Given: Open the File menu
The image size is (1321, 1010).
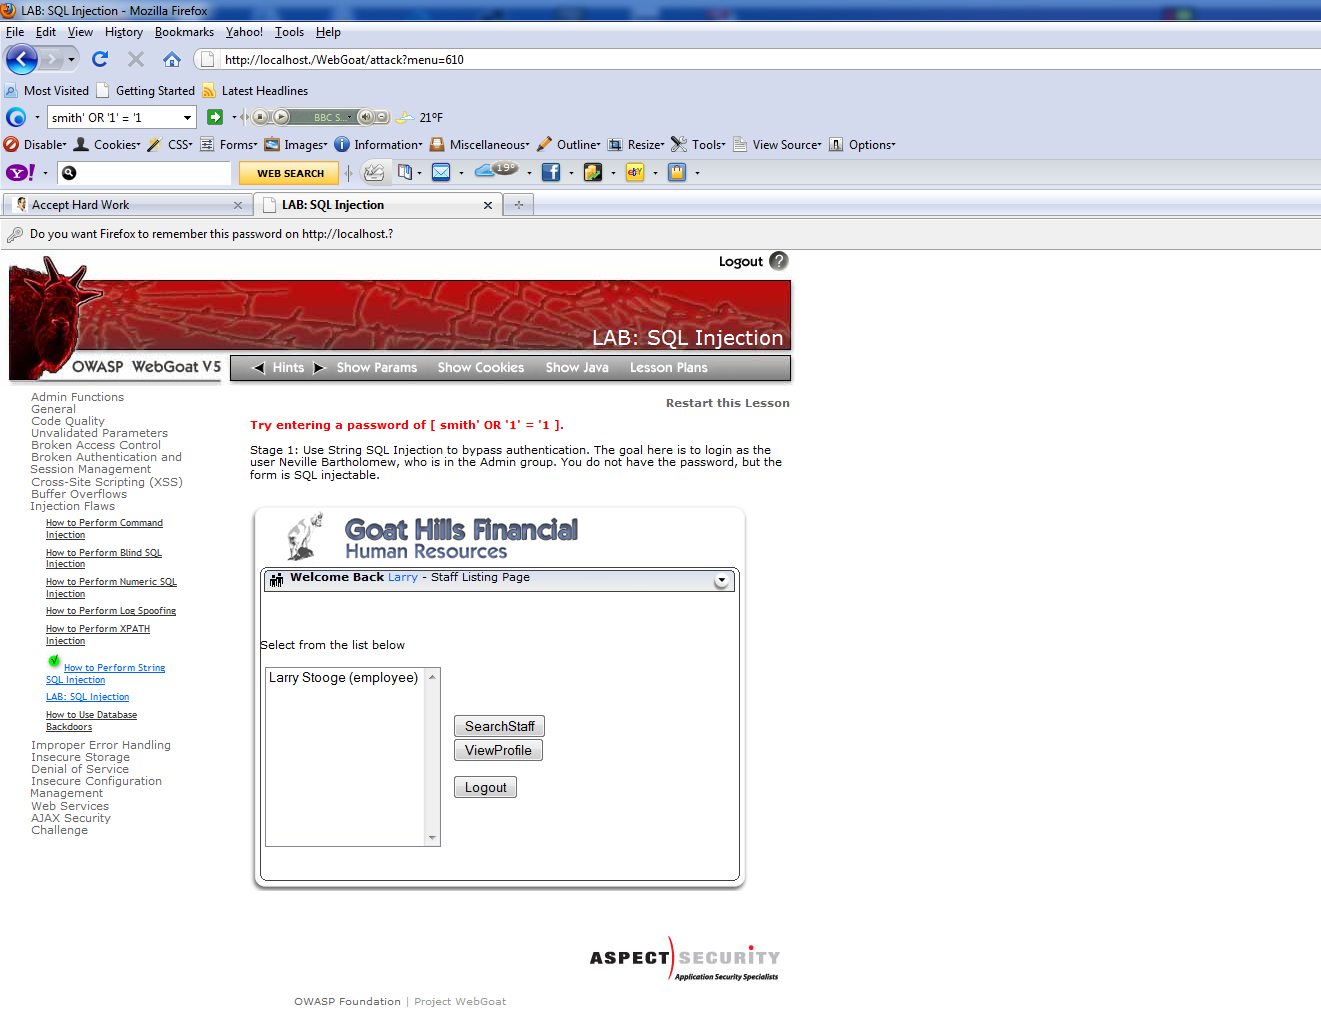Looking at the screenshot, I should click(x=15, y=32).
